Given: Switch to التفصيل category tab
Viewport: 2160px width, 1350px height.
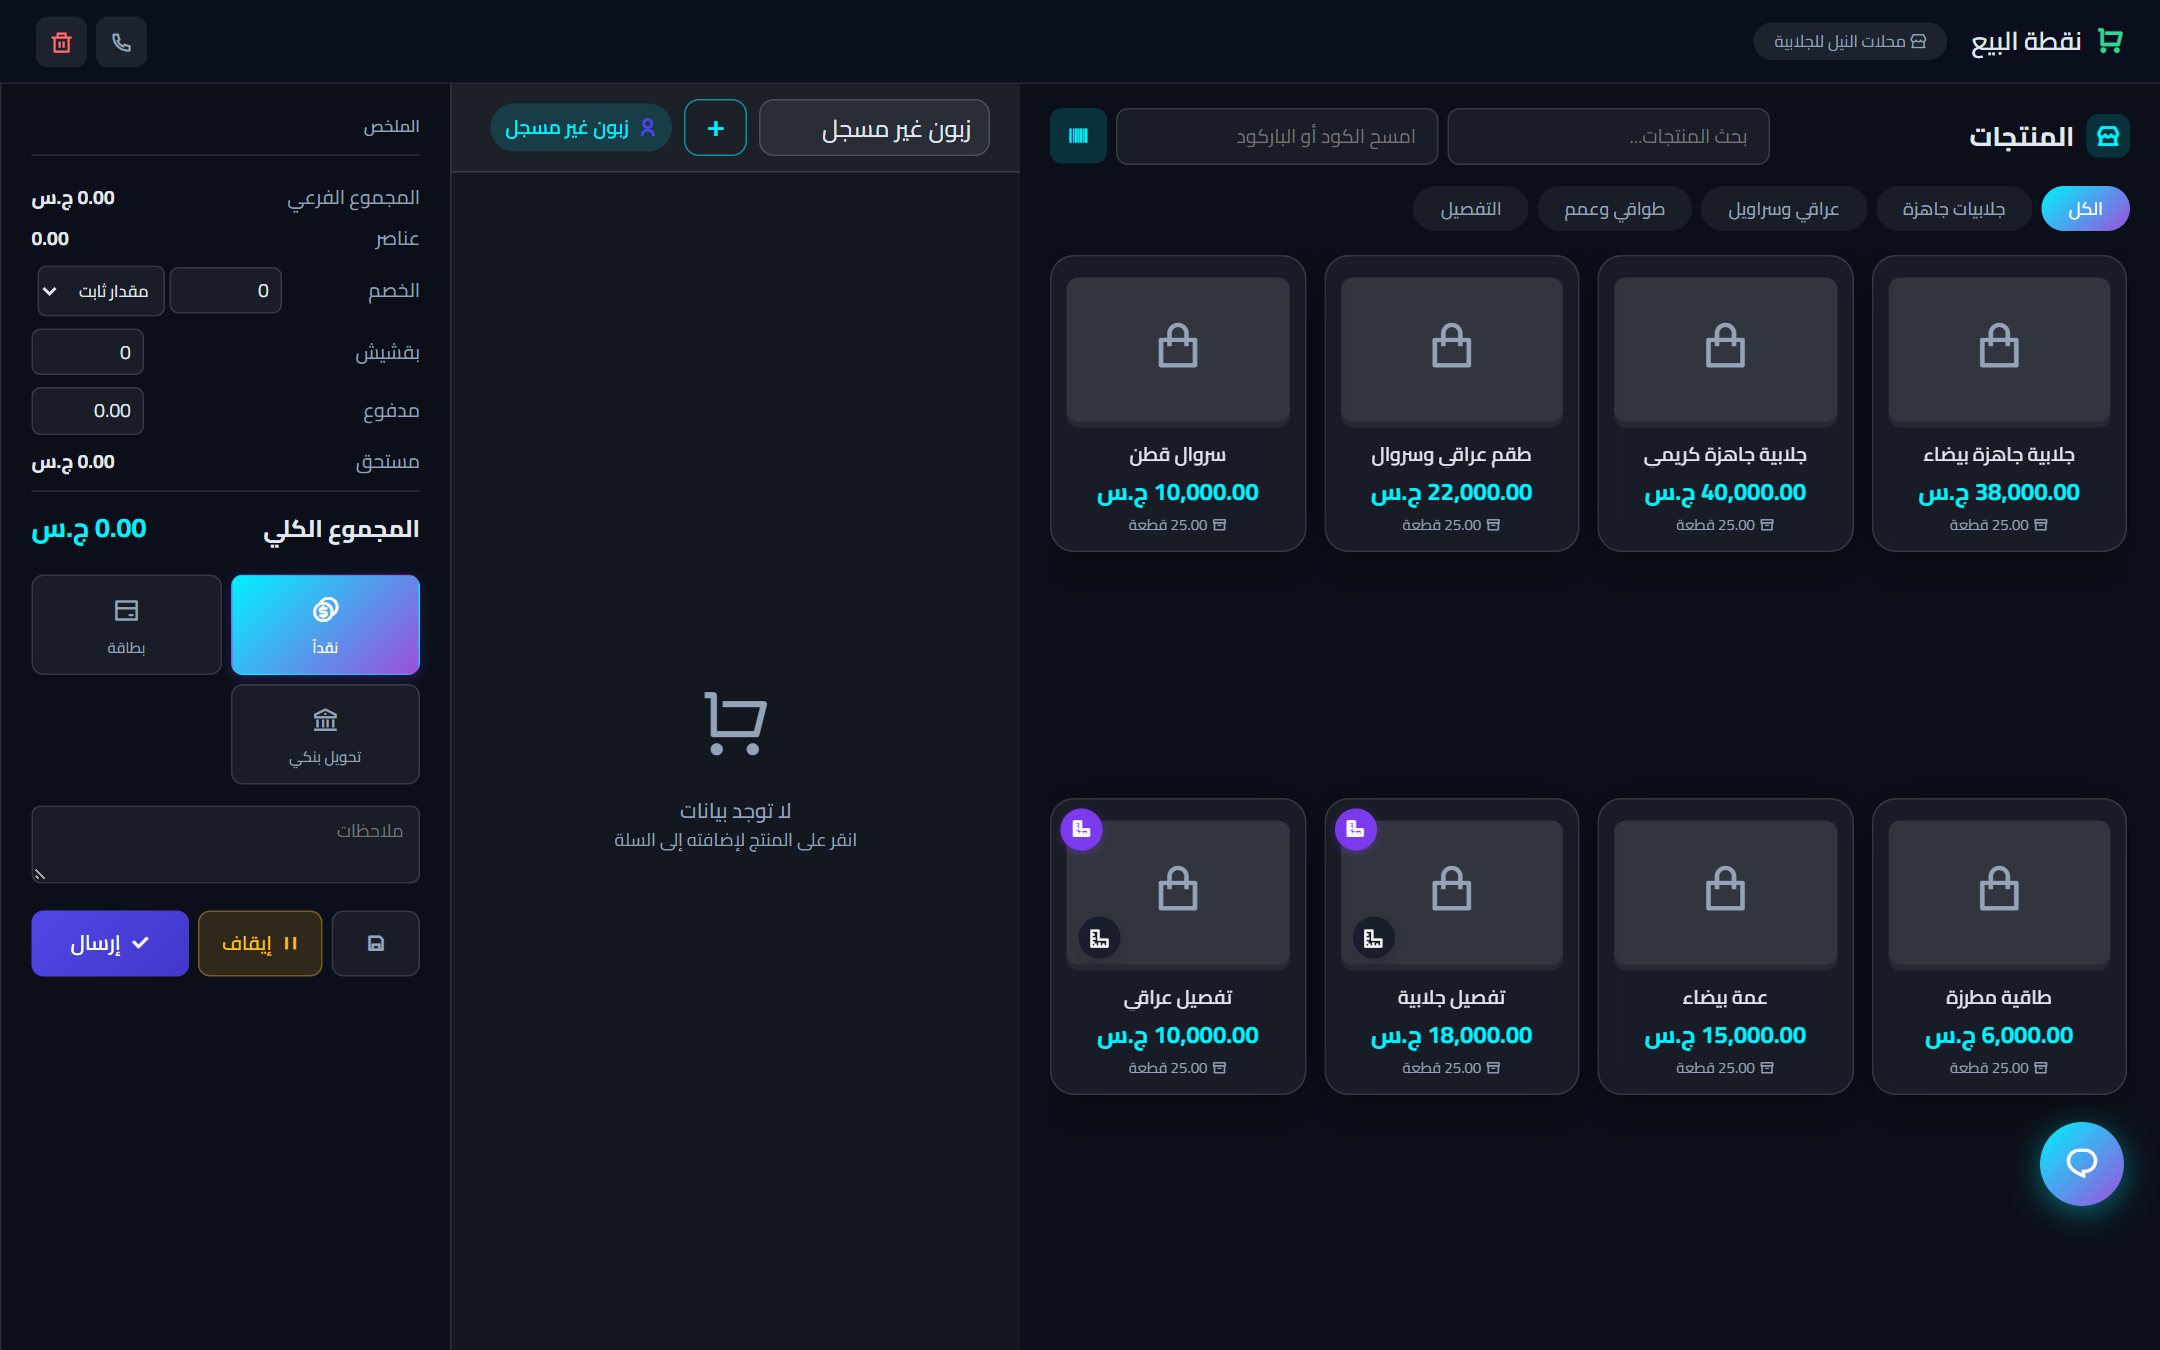Looking at the screenshot, I should click(1470, 209).
